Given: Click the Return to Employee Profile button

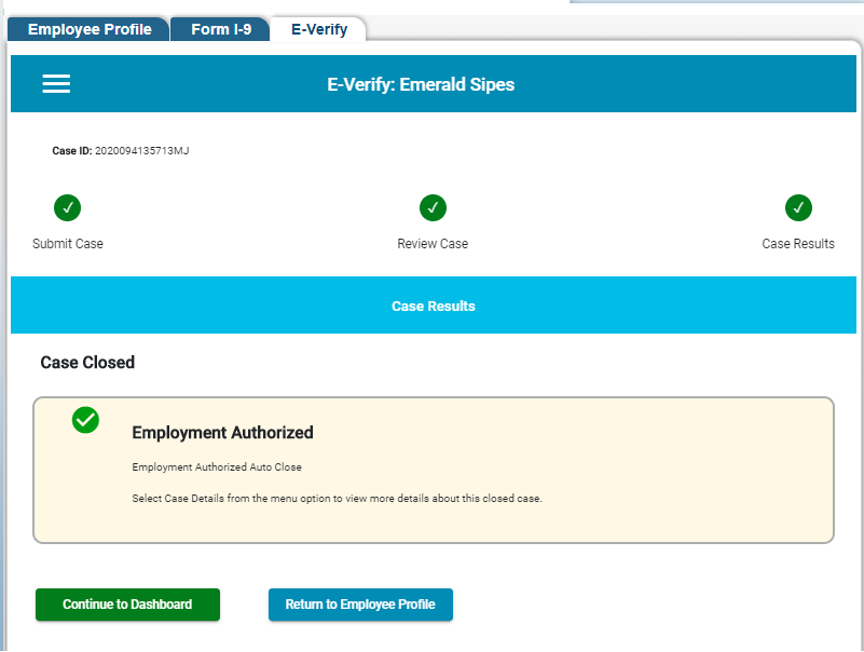Looking at the screenshot, I should click(360, 604).
